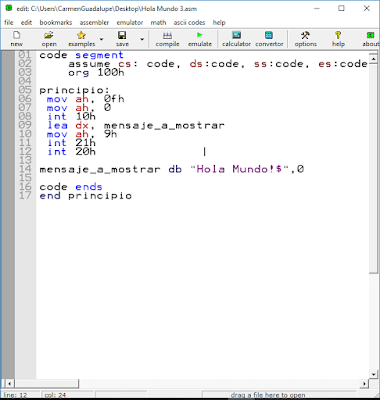This screenshot has height=400, width=380.
Task: Expand the save dropdown arrow
Action: tap(142, 39)
